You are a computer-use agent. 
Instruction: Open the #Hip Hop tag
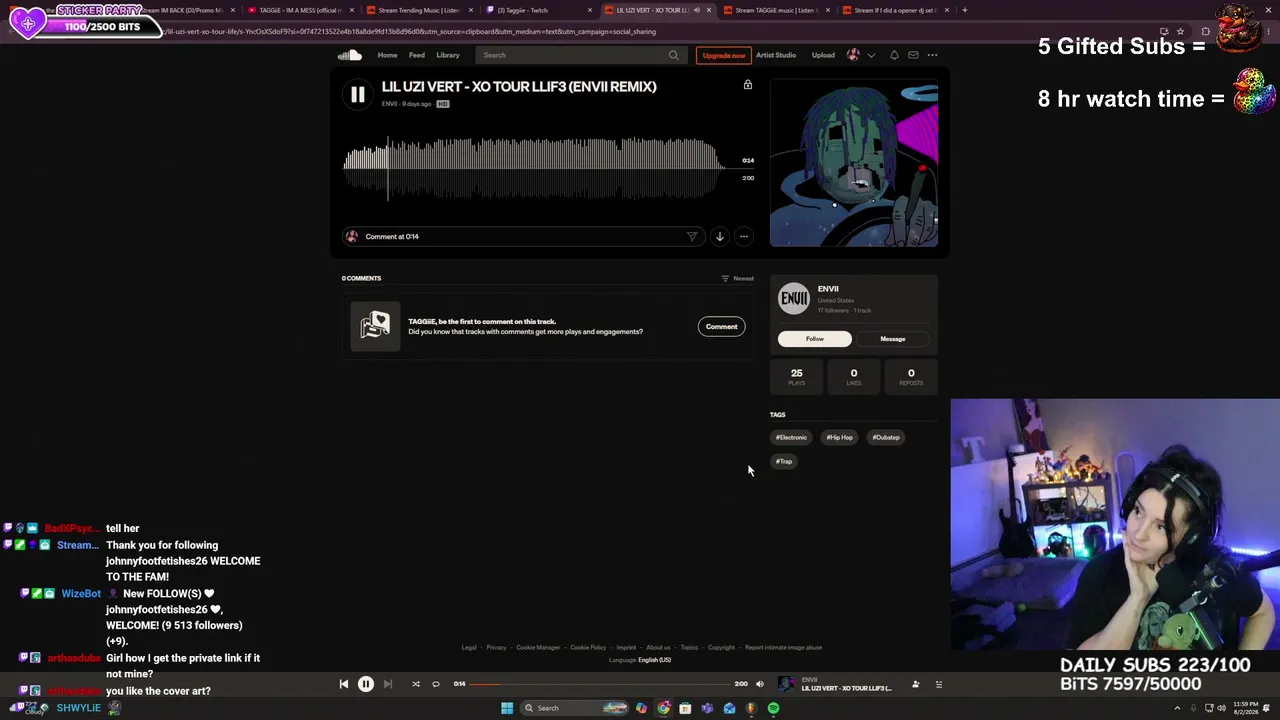(840, 437)
